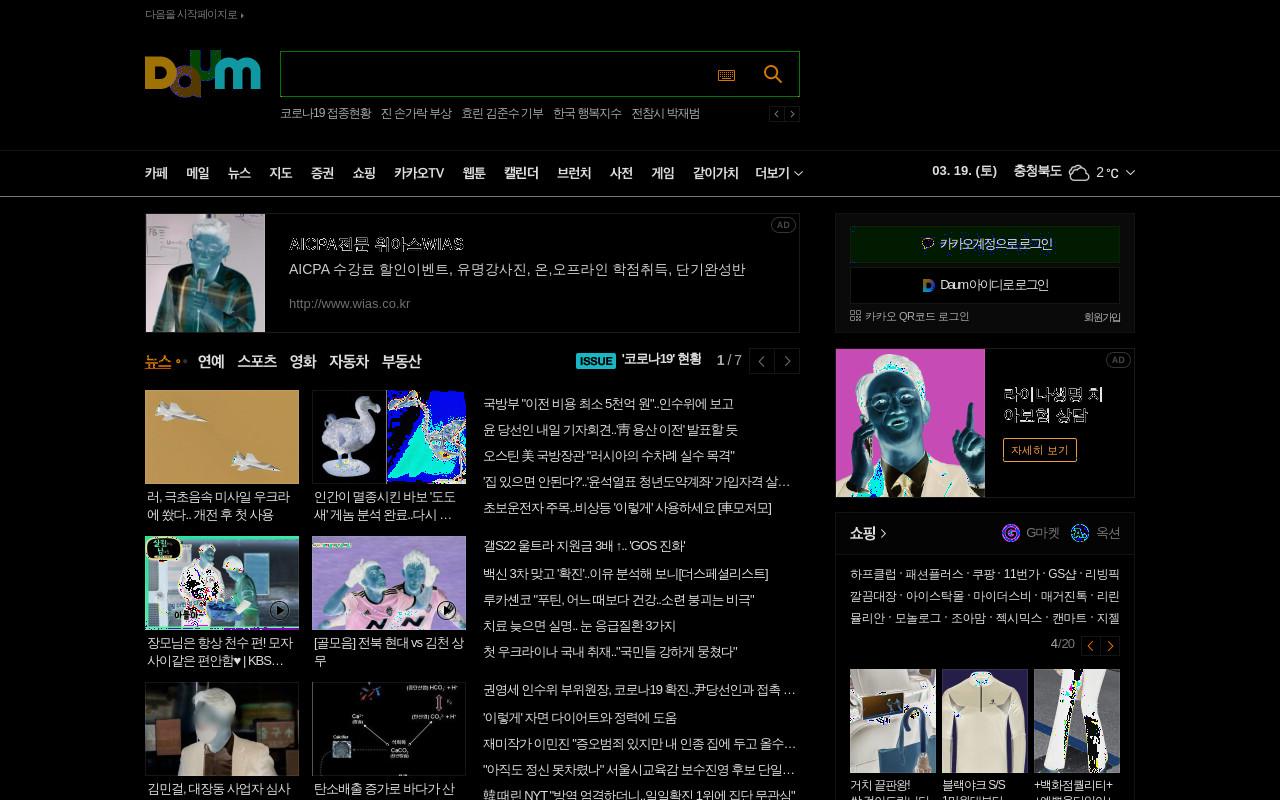
Task: Set Daum as start page link
Action: coord(194,14)
